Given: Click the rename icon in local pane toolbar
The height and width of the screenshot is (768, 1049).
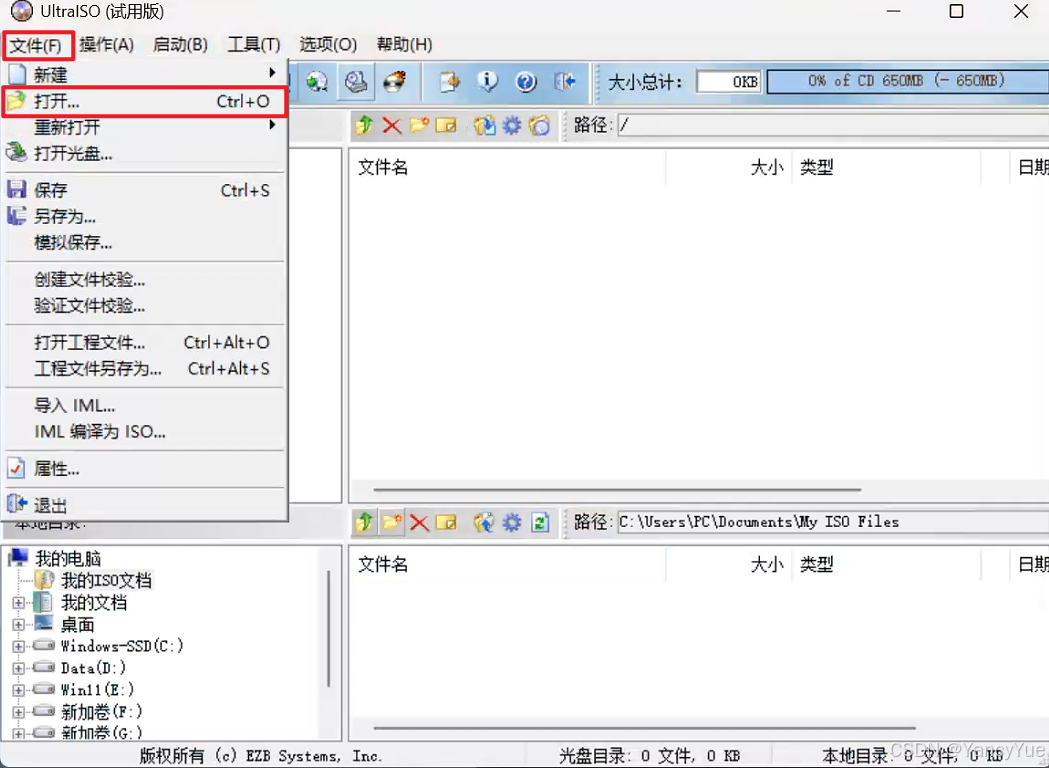Looking at the screenshot, I should pyautogui.click(x=446, y=522).
